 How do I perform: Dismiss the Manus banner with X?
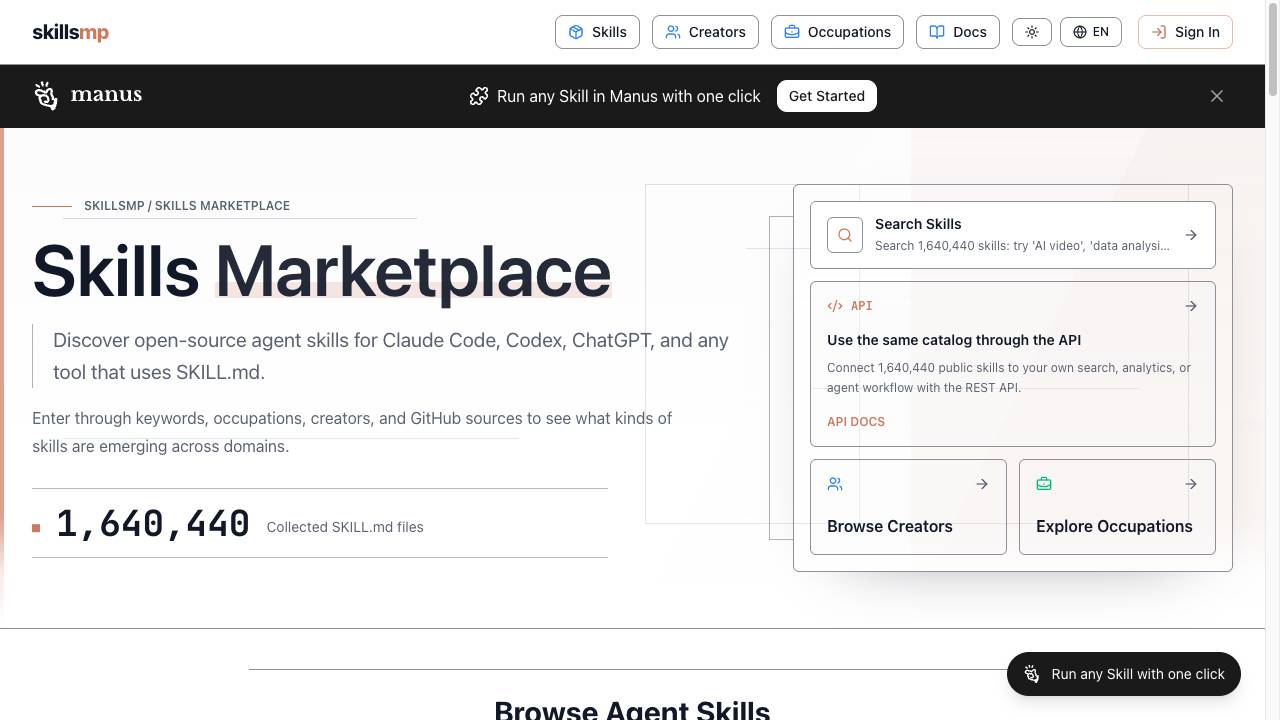tap(1217, 96)
